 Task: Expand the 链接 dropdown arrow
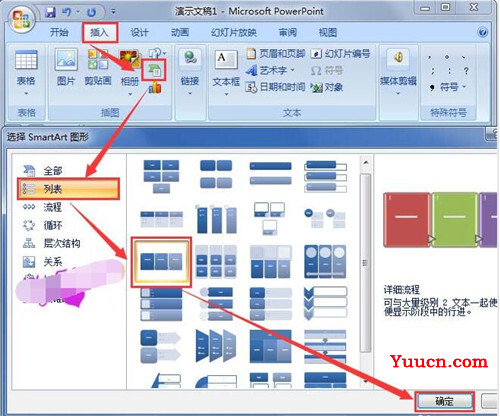coord(190,94)
